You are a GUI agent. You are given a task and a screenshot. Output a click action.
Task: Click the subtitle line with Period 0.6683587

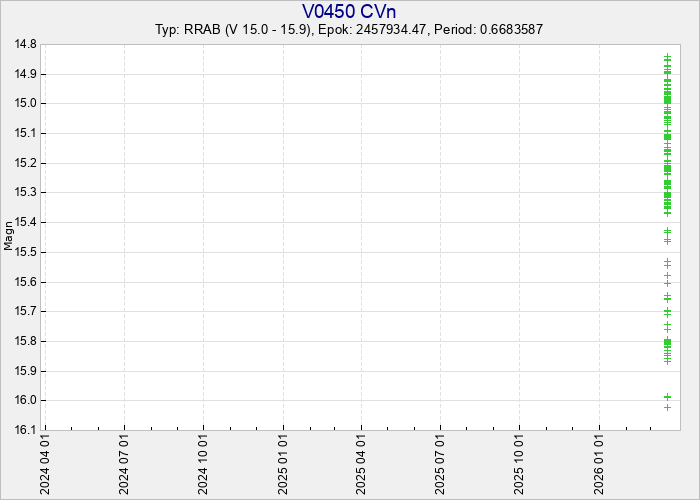pos(349,29)
